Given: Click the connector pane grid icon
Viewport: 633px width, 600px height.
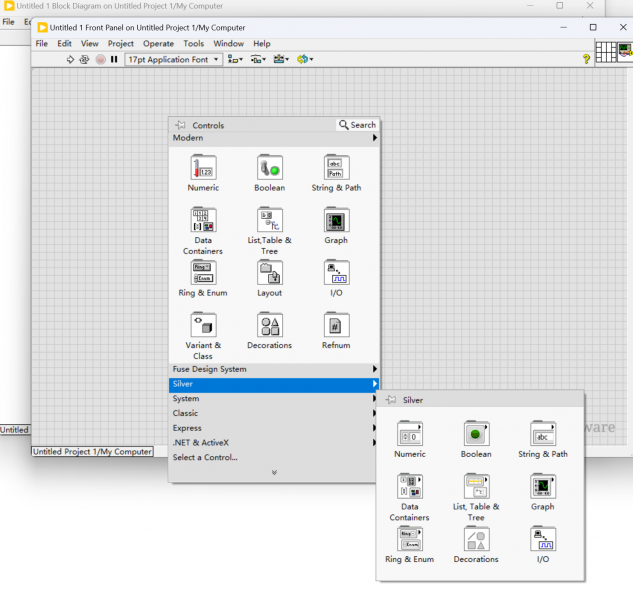Looking at the screenshot, I should (606, 52).
